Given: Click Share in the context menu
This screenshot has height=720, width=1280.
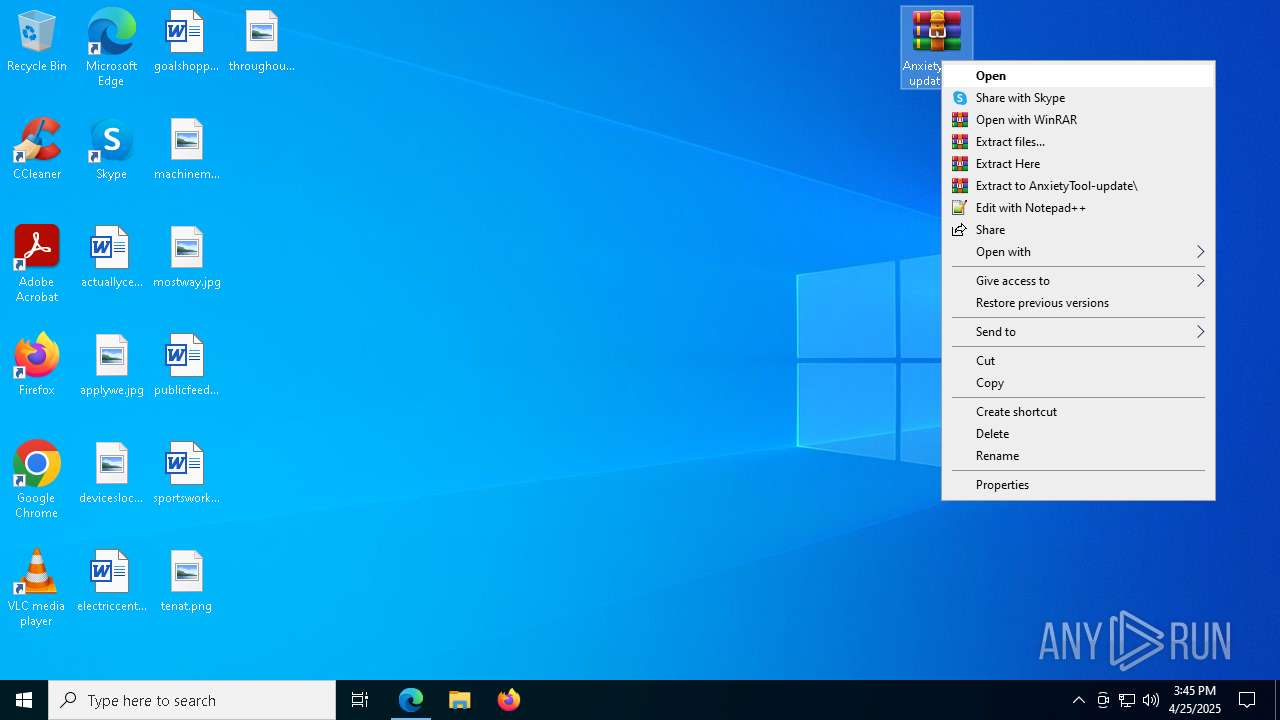Looking at the screenshot, I should (1078, 230).
